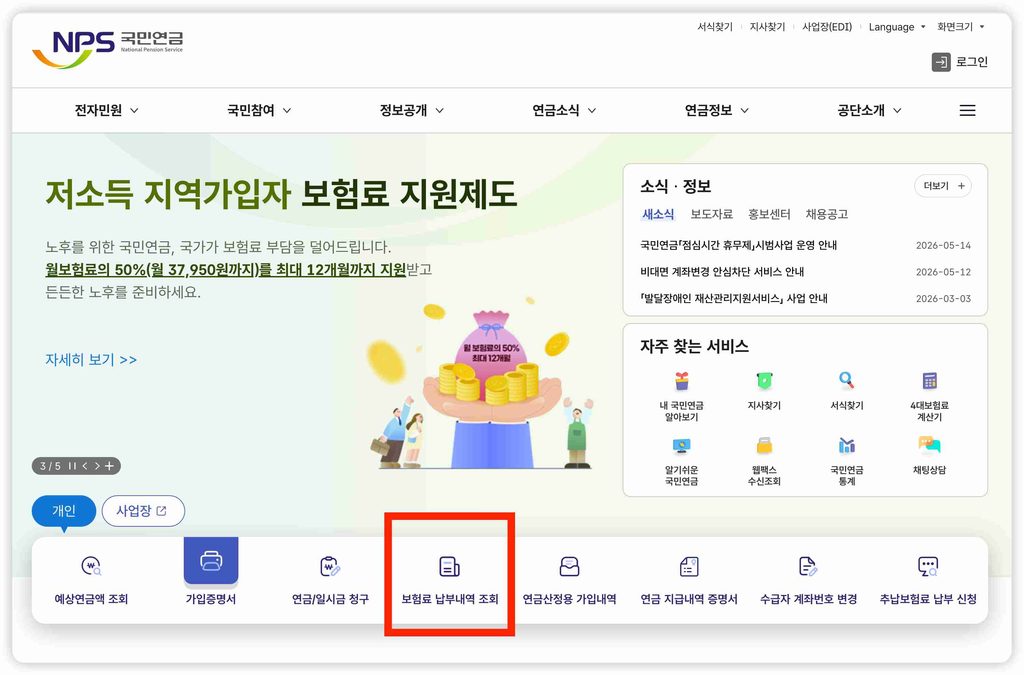Select the 개인 tab

[x=64, y=510]
